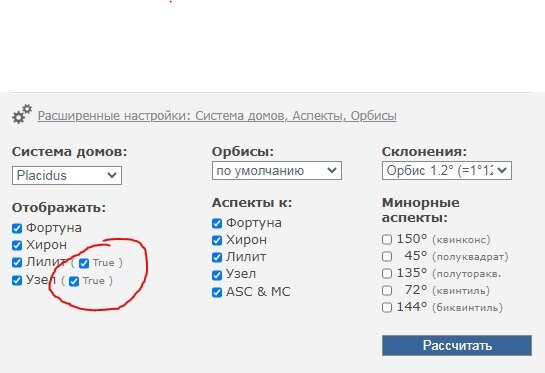Click the Орбисы heading
545x373 pixels.
tap(243, 152)
